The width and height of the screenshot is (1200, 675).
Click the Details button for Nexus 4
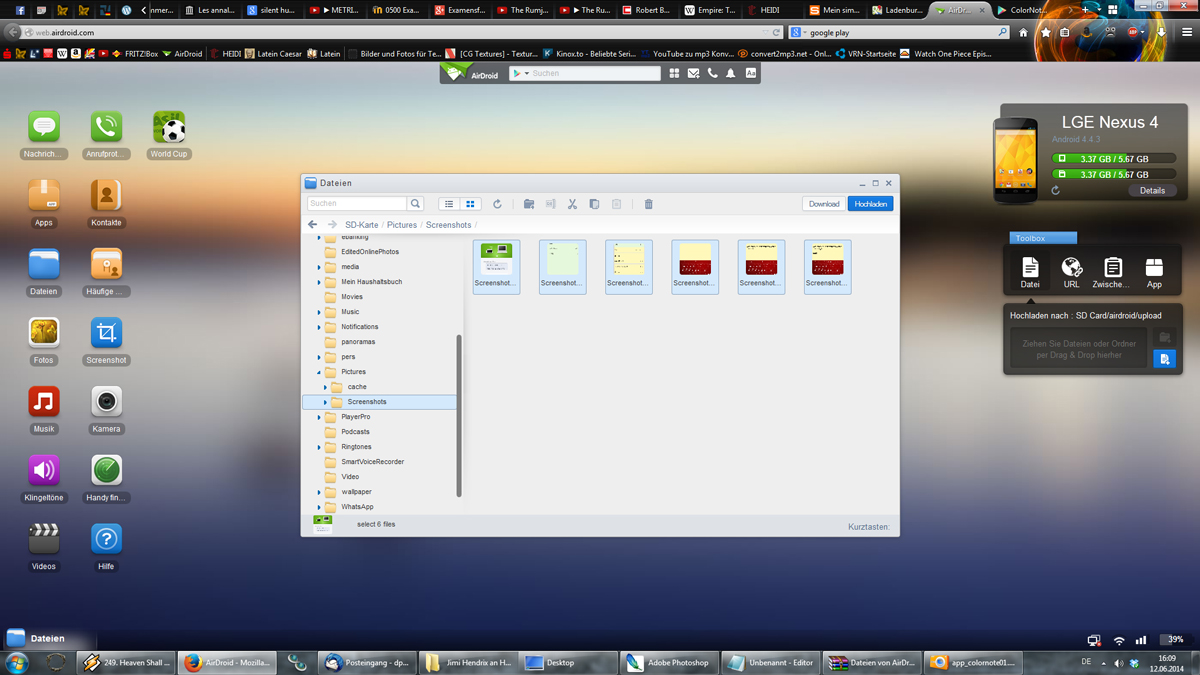[x=1152, y=190]
